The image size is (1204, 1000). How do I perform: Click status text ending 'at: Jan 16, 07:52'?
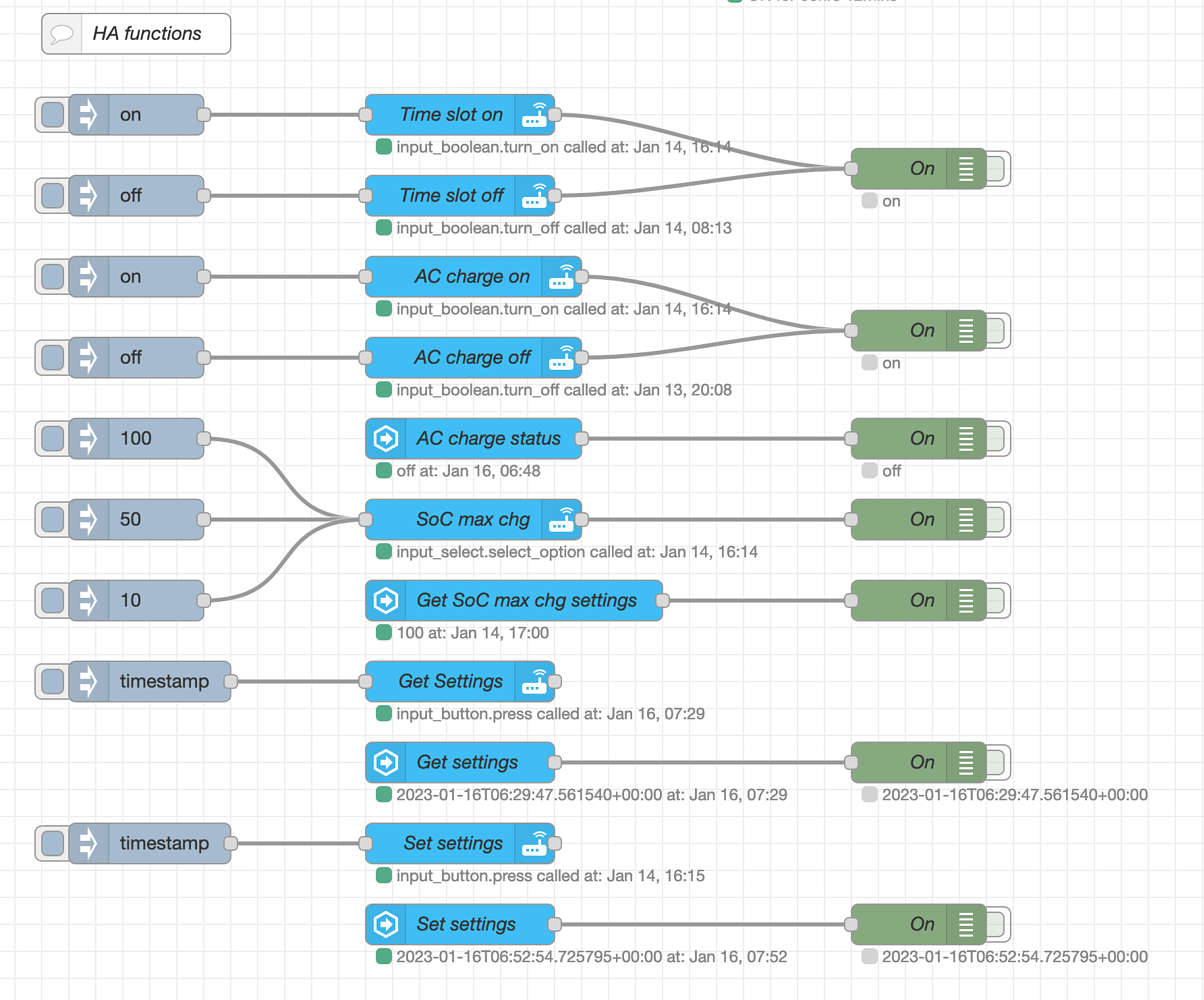click(x=591, y=956)
